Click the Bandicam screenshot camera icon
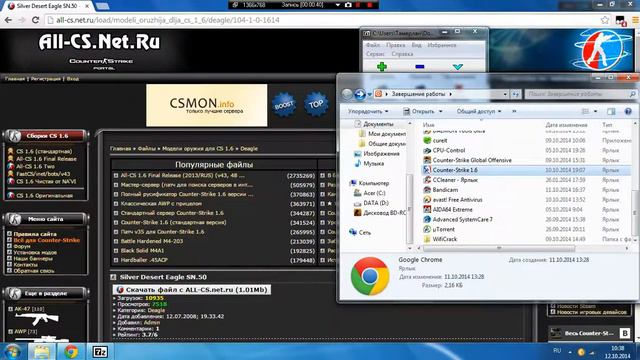The image size is (640, 360). point(348,5)
